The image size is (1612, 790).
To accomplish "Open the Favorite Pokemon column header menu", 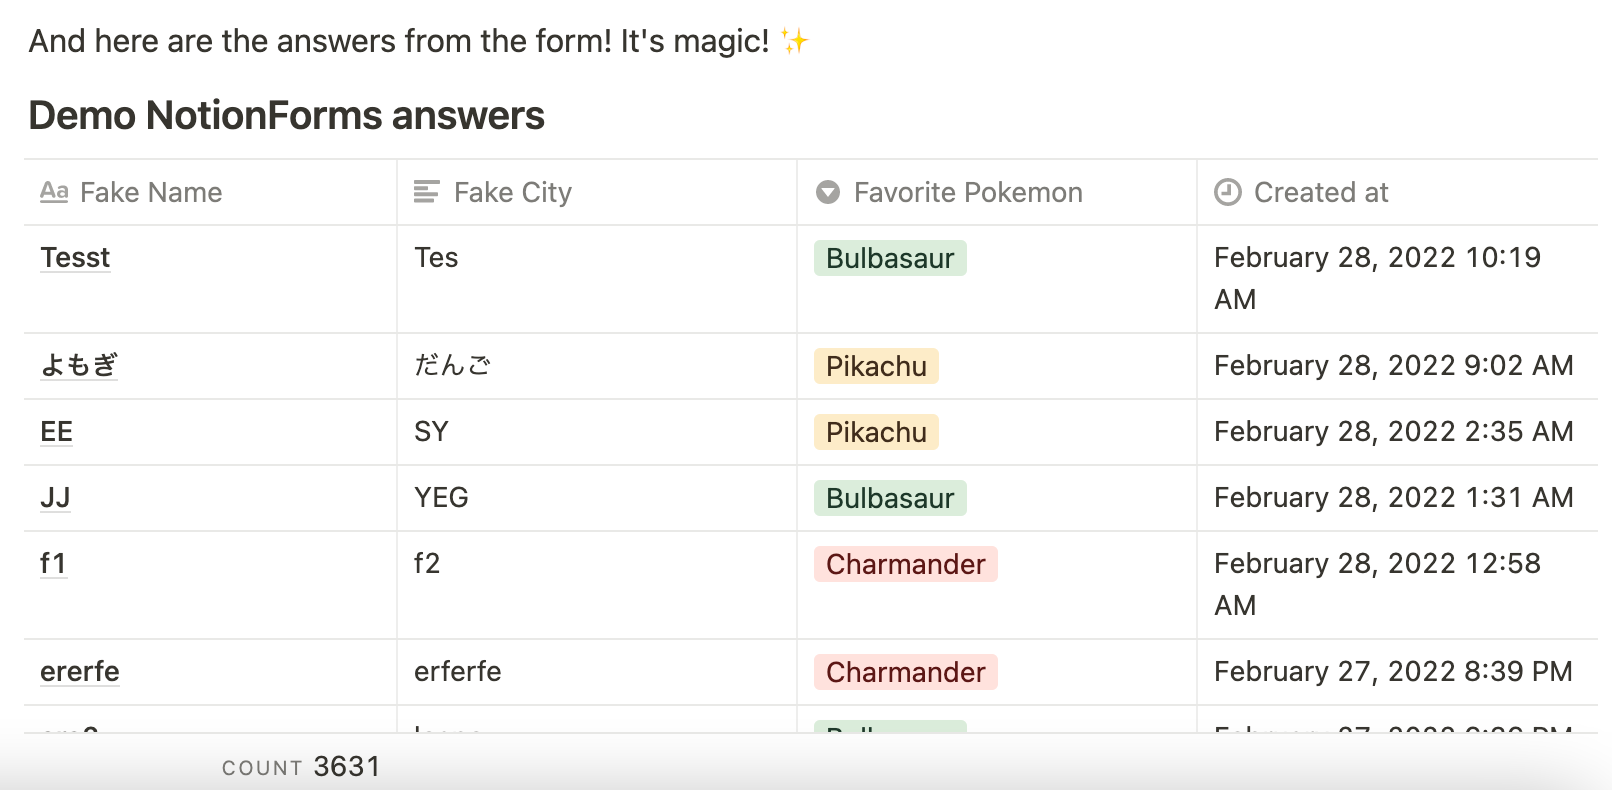I will tap(968, 192).
